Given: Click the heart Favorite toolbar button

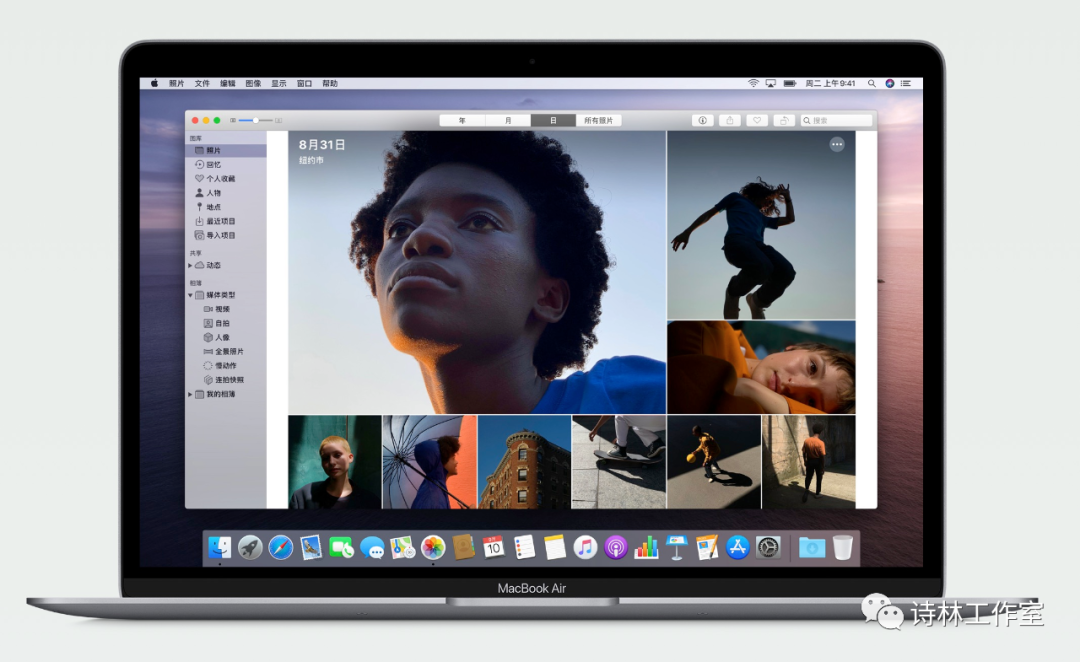Looking at the screenshot, I should 756,121.
